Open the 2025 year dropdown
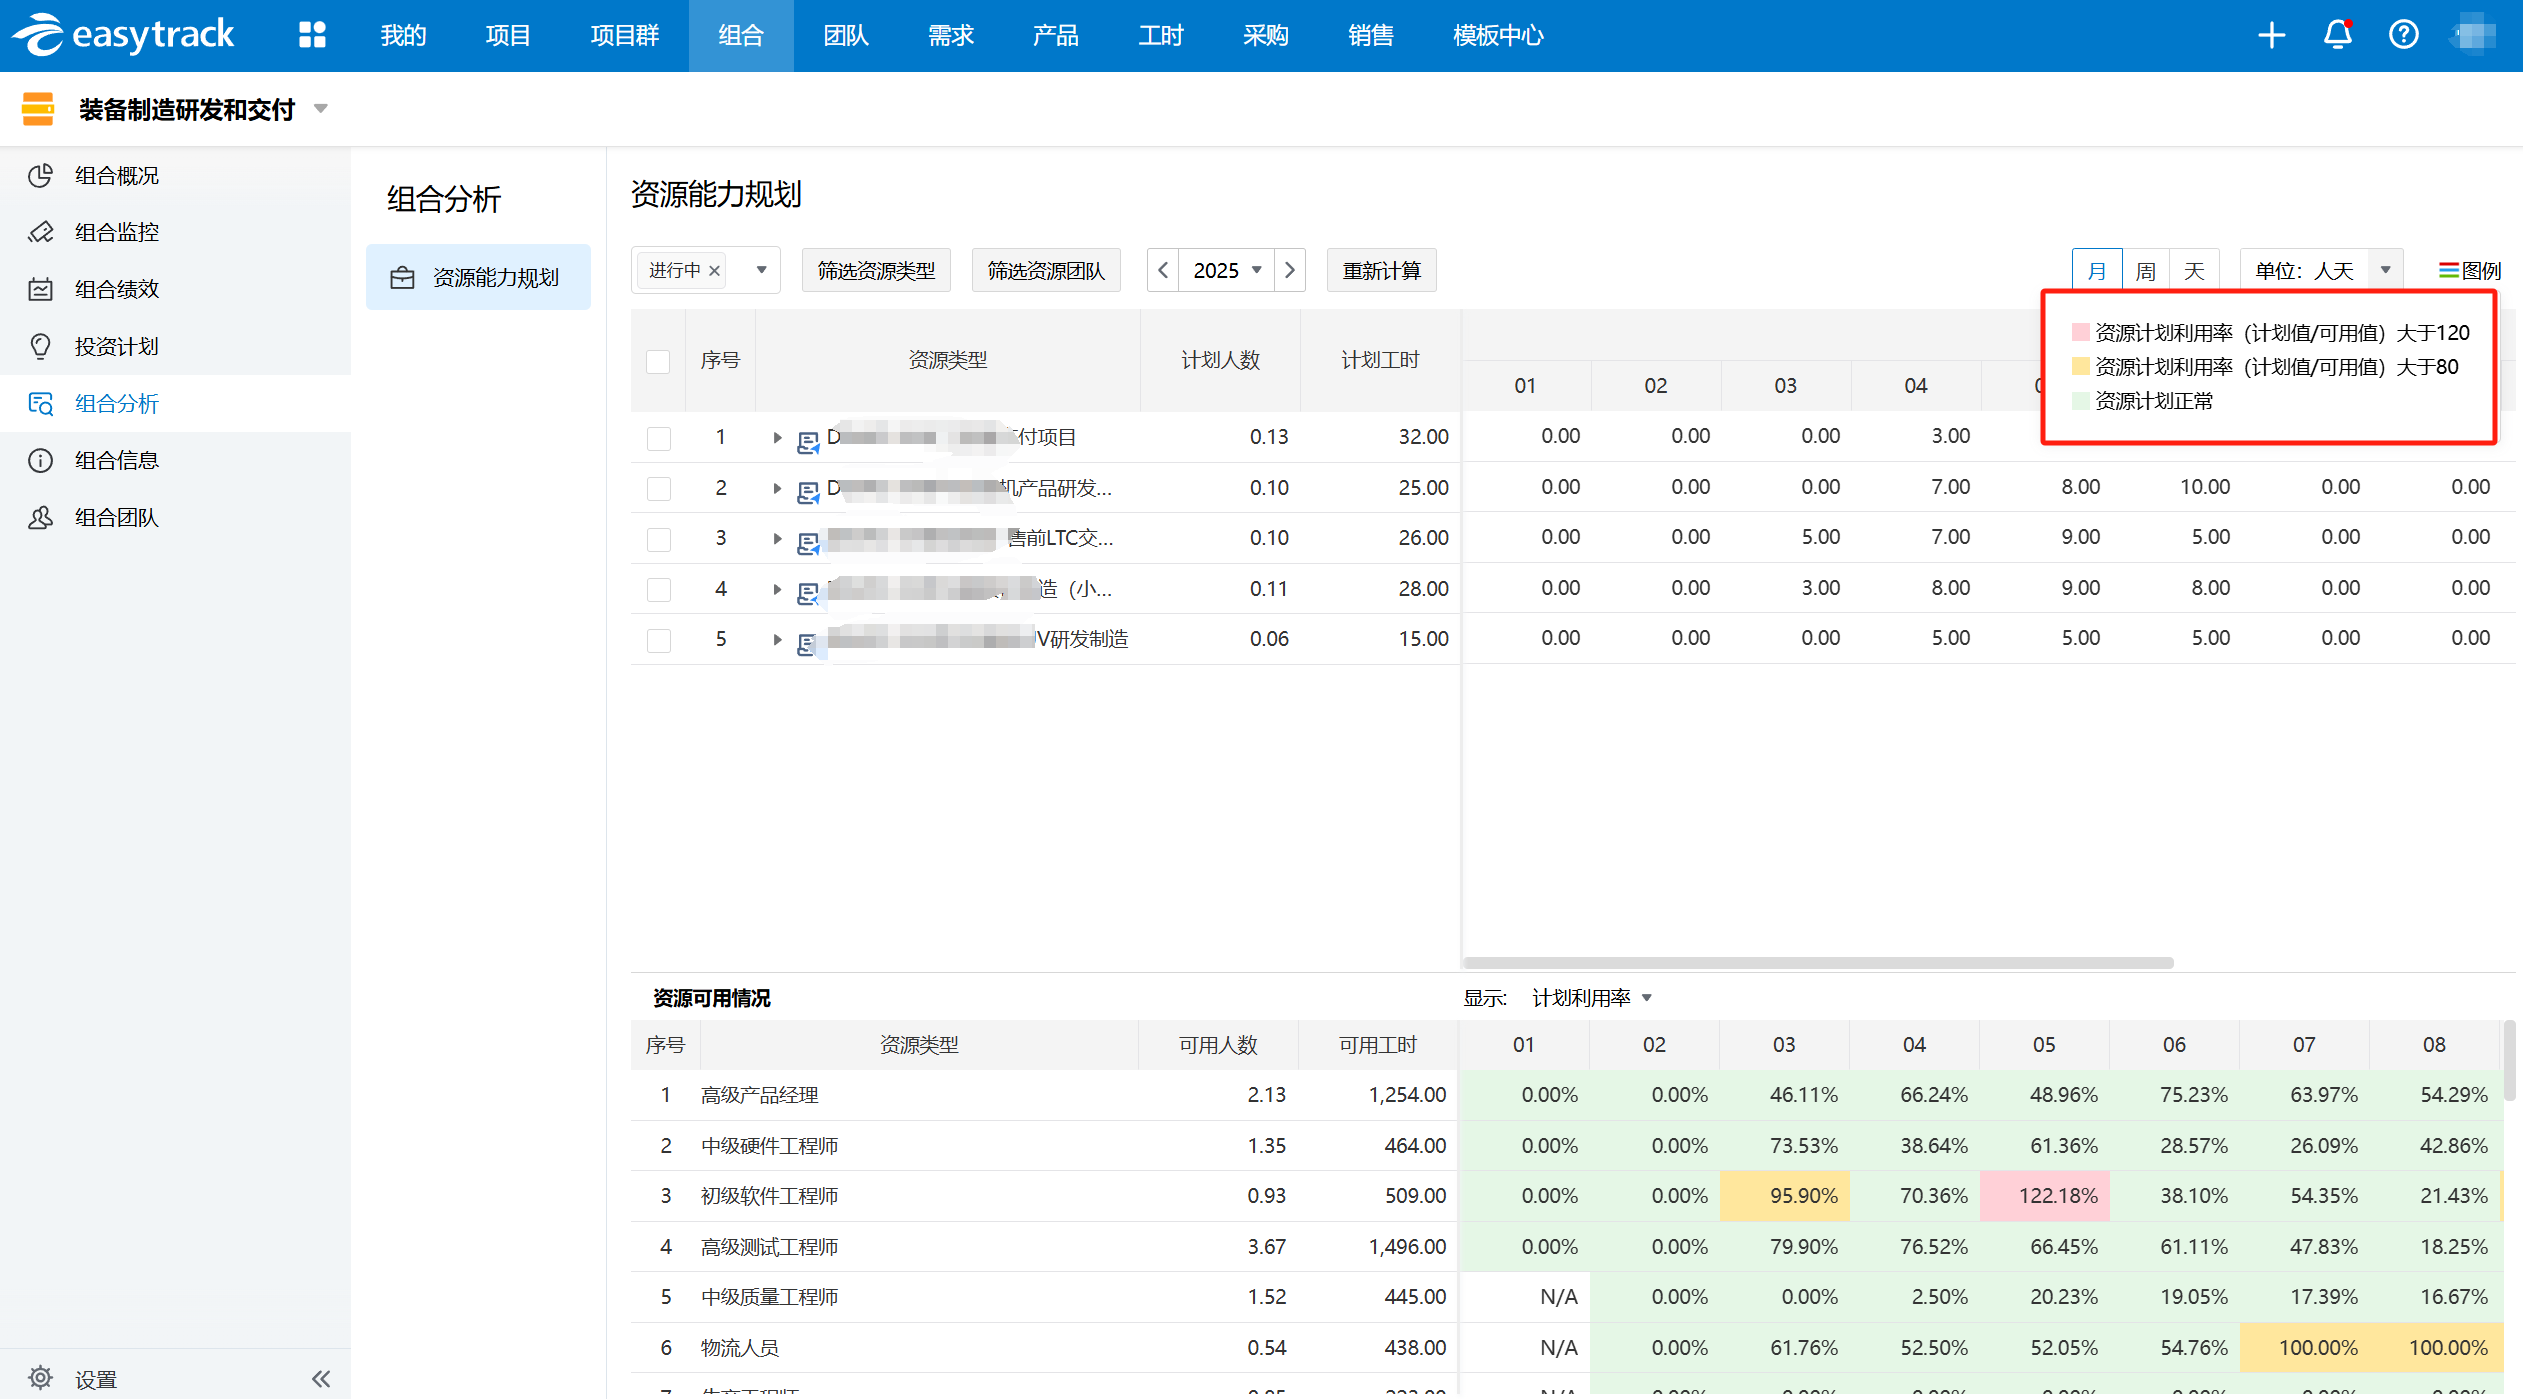2523x1399 pixels. coord(1227,270)
